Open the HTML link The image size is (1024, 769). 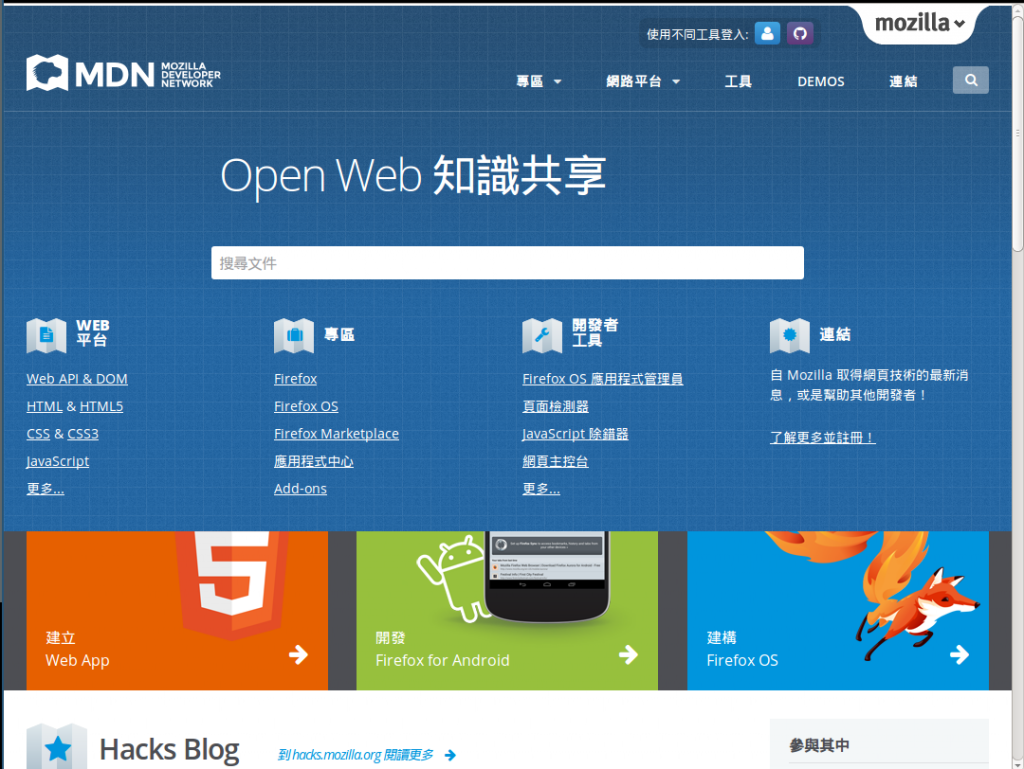click(44, 406)
